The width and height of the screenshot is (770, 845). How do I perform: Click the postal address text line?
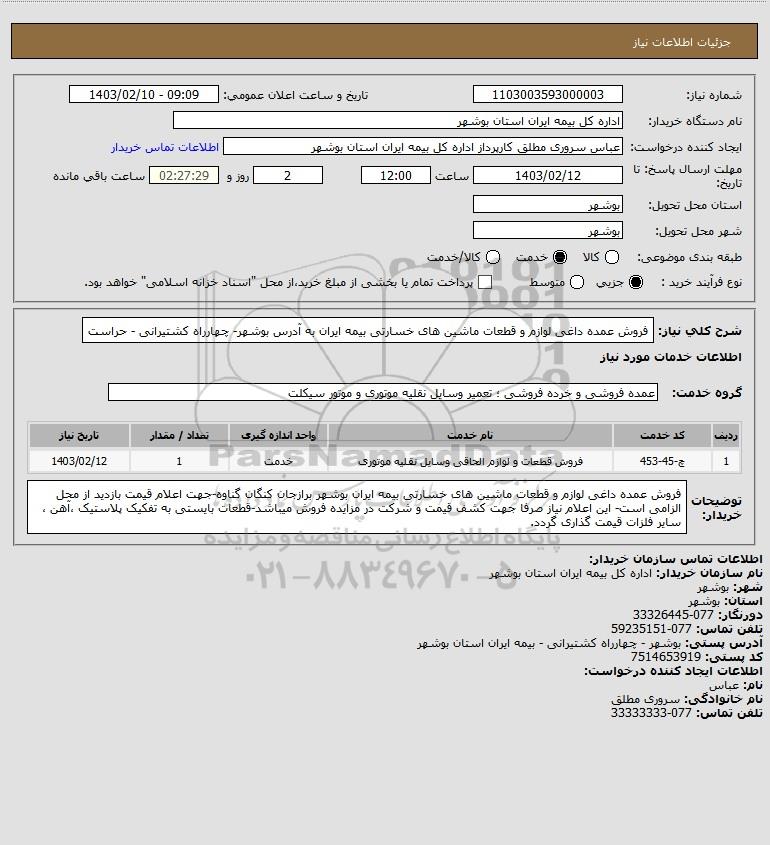tap(549, 643)
